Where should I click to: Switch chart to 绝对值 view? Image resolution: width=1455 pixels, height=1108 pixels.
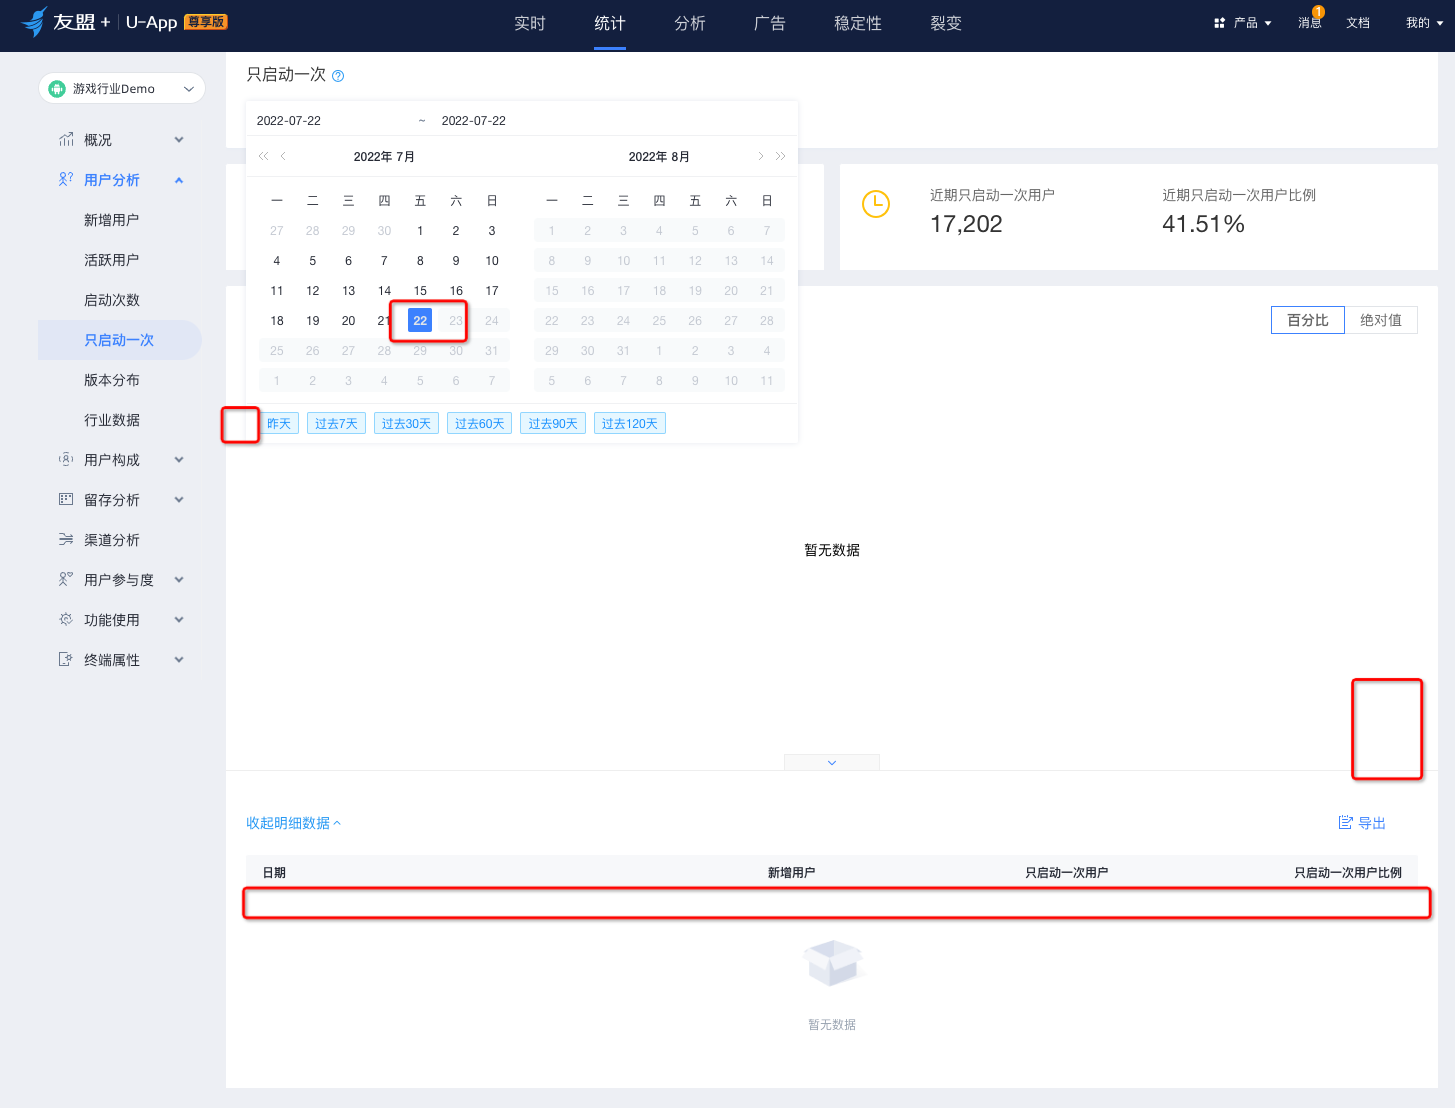pyautogui.click(x=1381, y=320)
